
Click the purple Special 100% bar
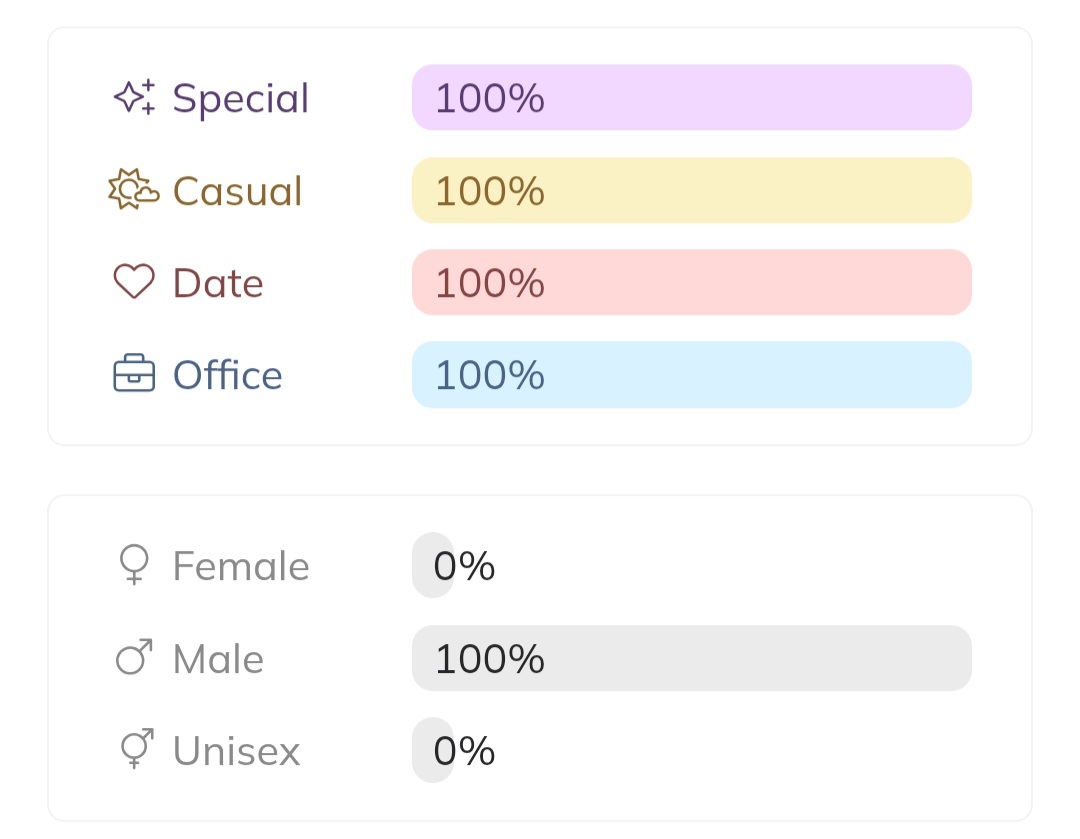pos(691,97)
